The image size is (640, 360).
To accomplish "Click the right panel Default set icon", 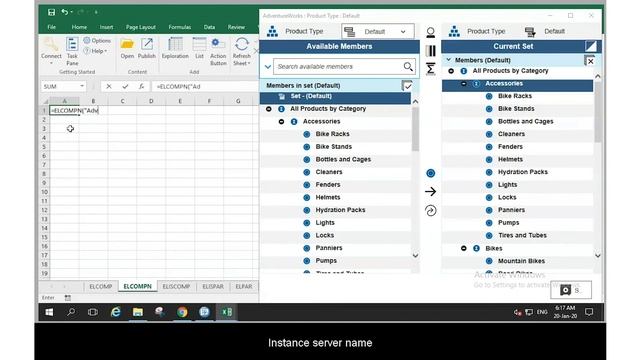I will point(530,31).
